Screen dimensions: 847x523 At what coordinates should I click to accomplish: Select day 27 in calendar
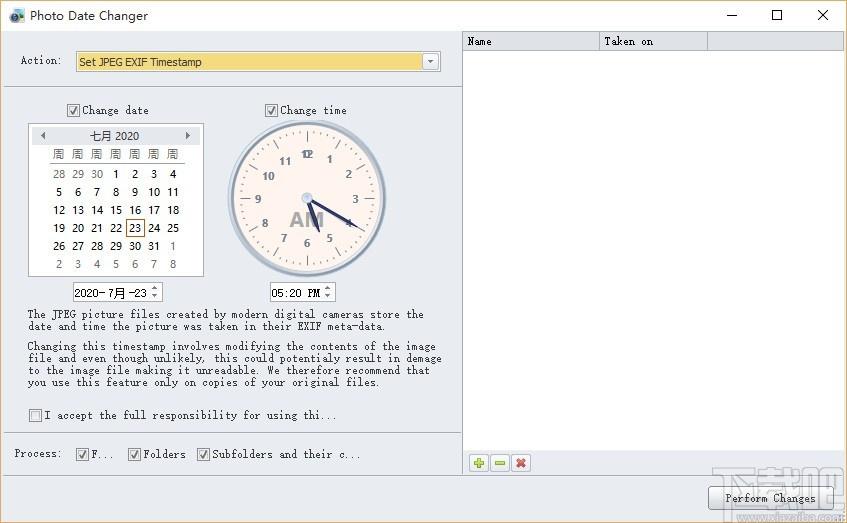[x=78, y=246]
